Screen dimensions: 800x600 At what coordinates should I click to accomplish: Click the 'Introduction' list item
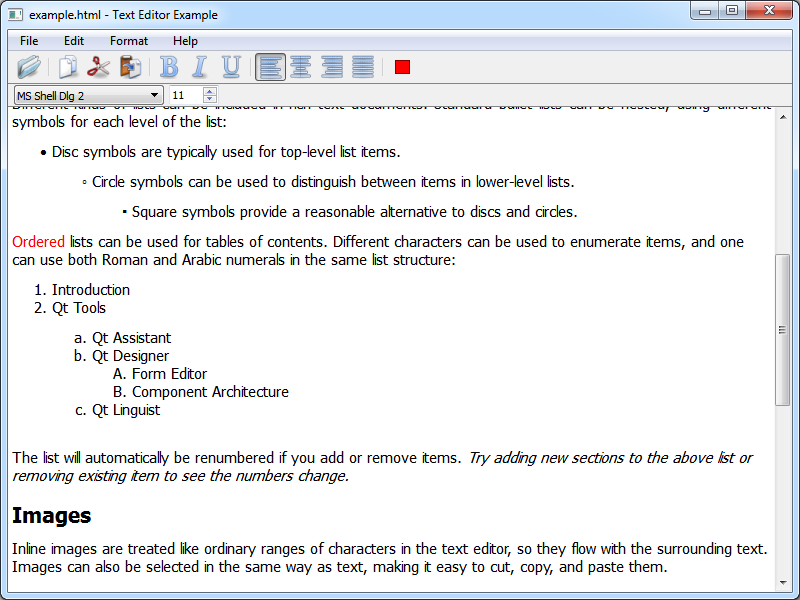(91, 290)
